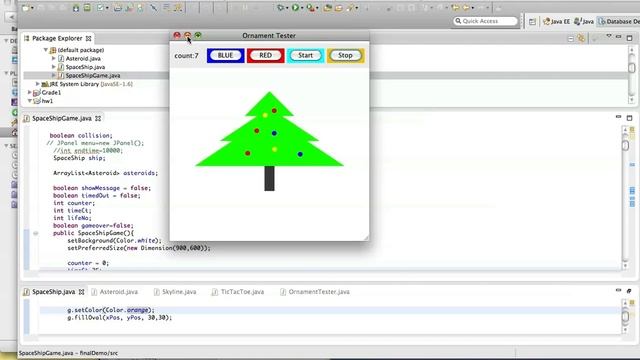Collapse the SpaceShipGame constructor fold marker

[x=36, y=233]
